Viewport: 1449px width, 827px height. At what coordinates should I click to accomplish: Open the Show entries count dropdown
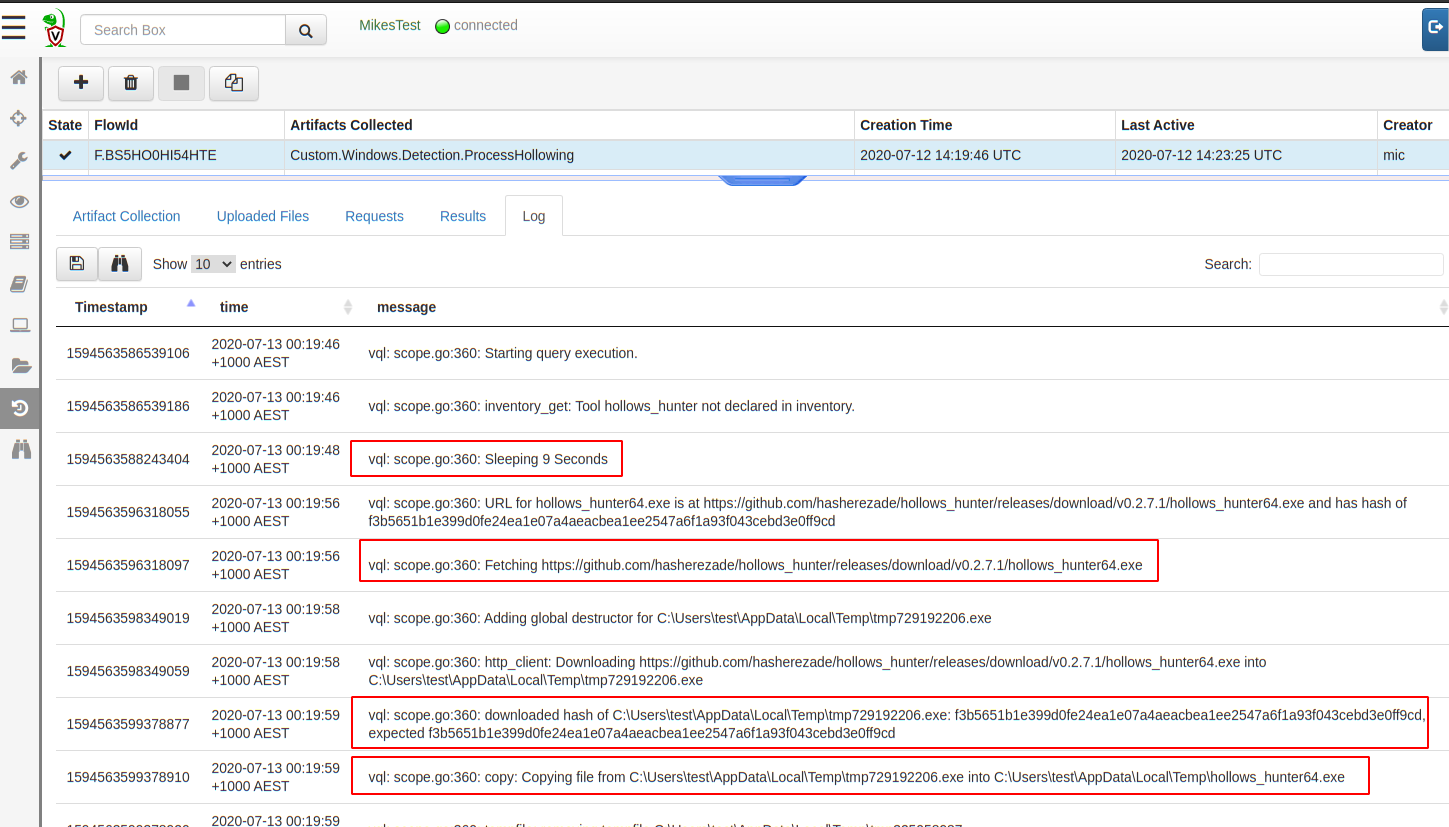click(213, 264)
